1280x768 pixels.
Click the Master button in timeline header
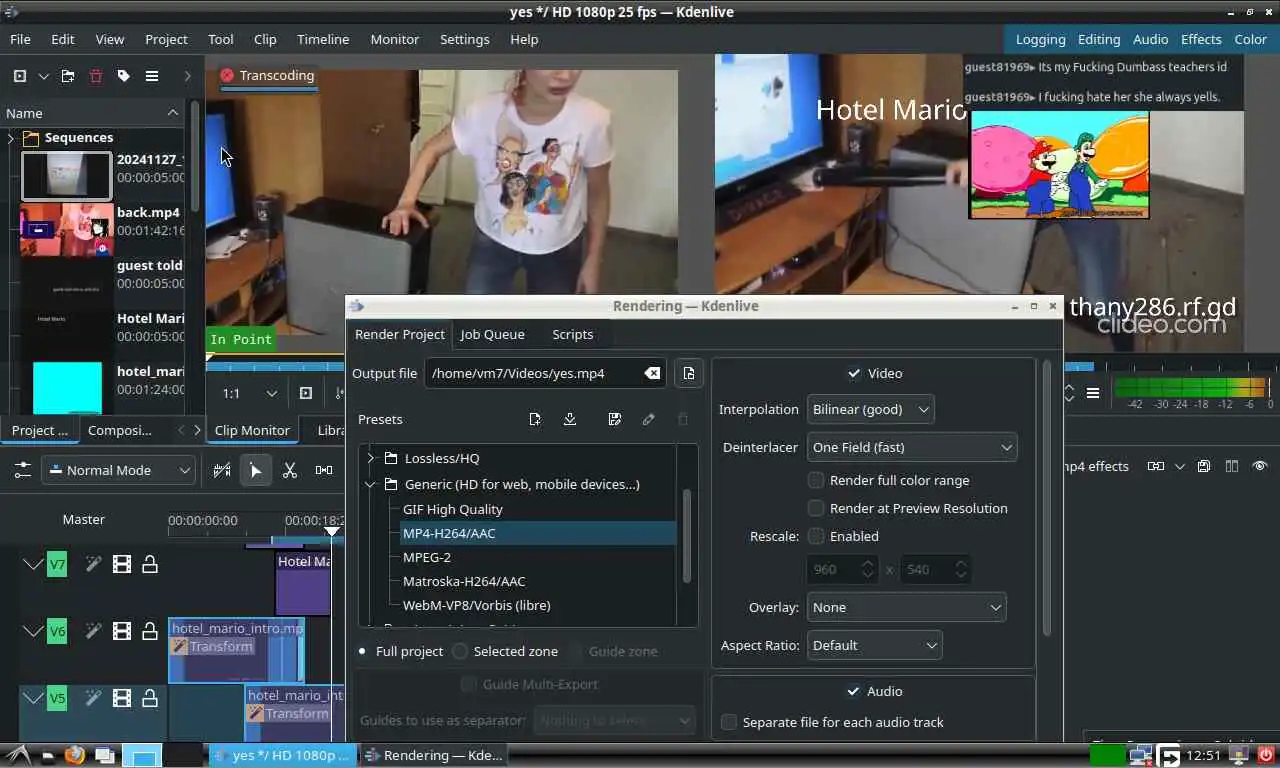84,519
